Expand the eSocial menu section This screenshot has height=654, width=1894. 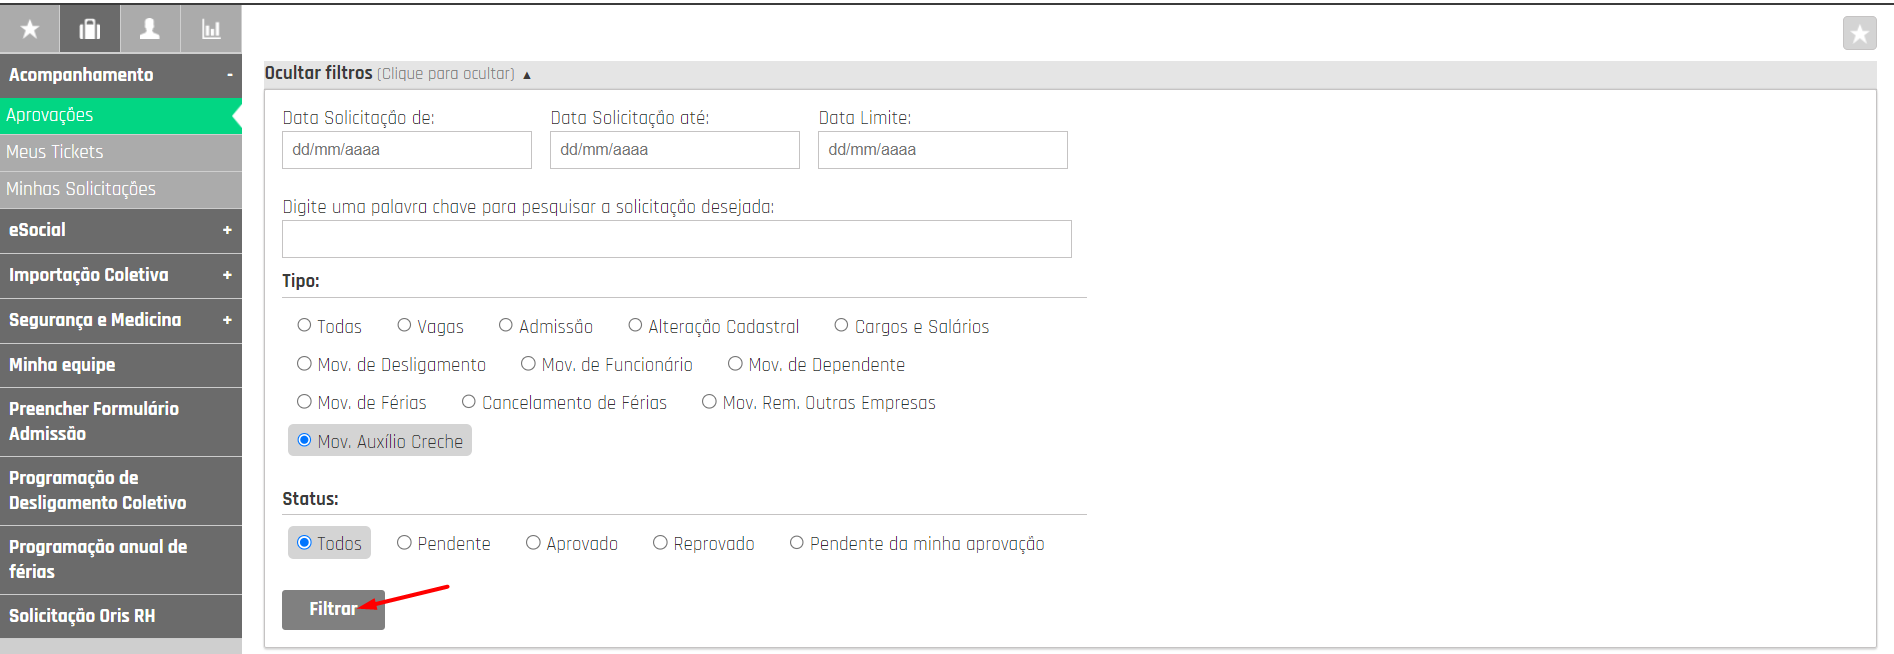click(121, 230)
